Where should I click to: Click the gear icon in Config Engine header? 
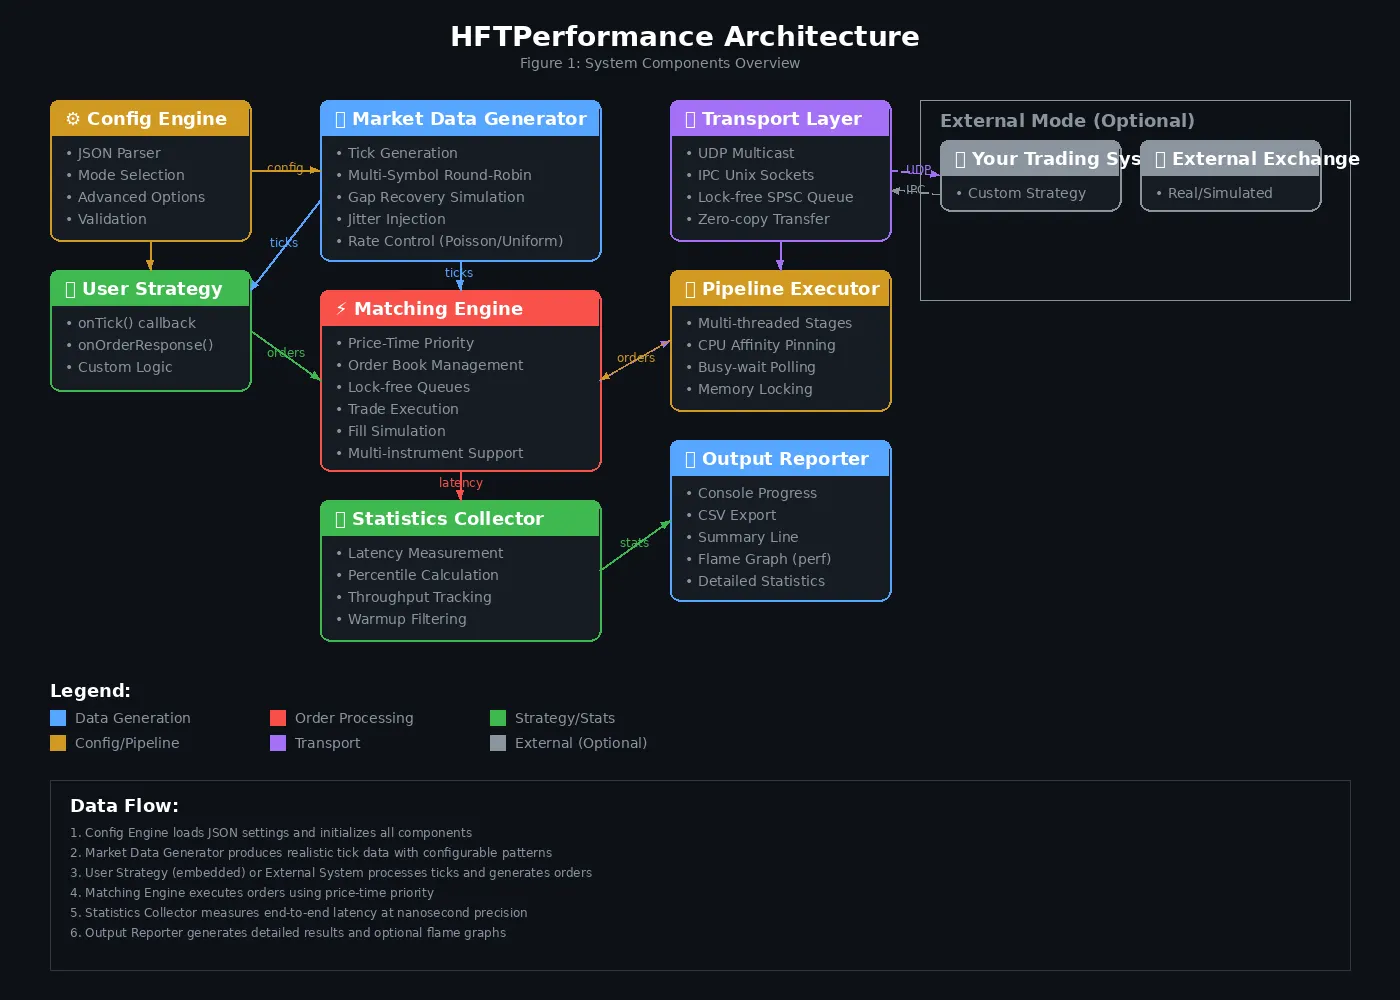(73, 119)
